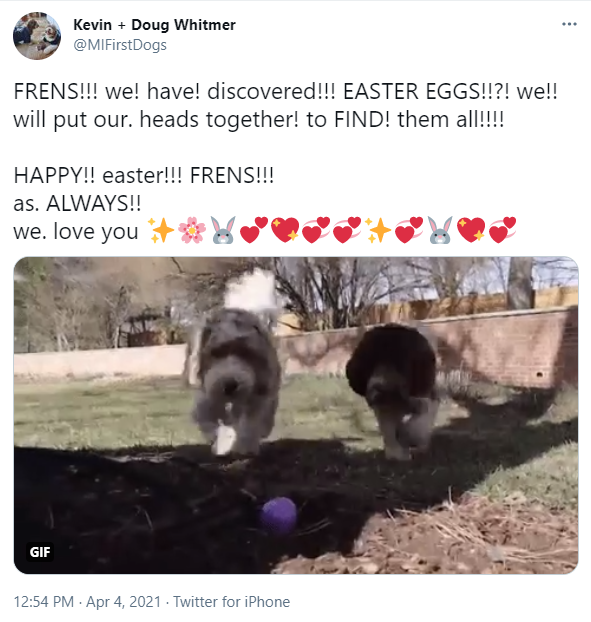Click the first sparkles emoji after "love you"
This screenshot has width=591, height=622.
[161, 230]
